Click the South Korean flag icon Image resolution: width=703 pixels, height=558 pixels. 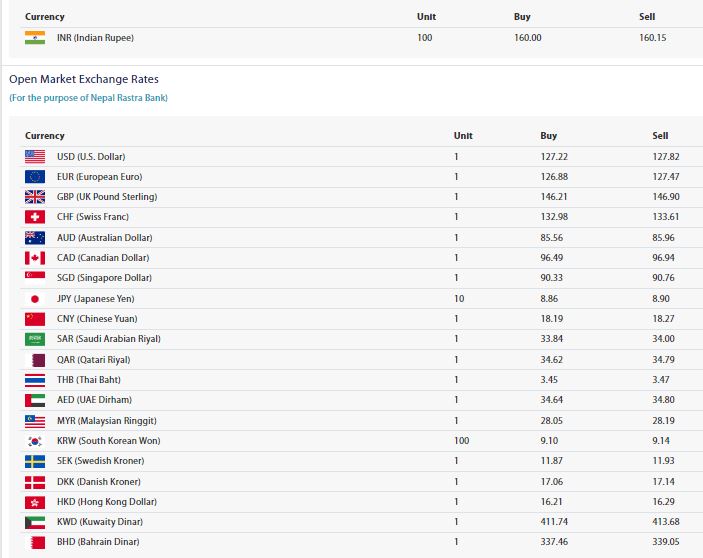[35, 441]
